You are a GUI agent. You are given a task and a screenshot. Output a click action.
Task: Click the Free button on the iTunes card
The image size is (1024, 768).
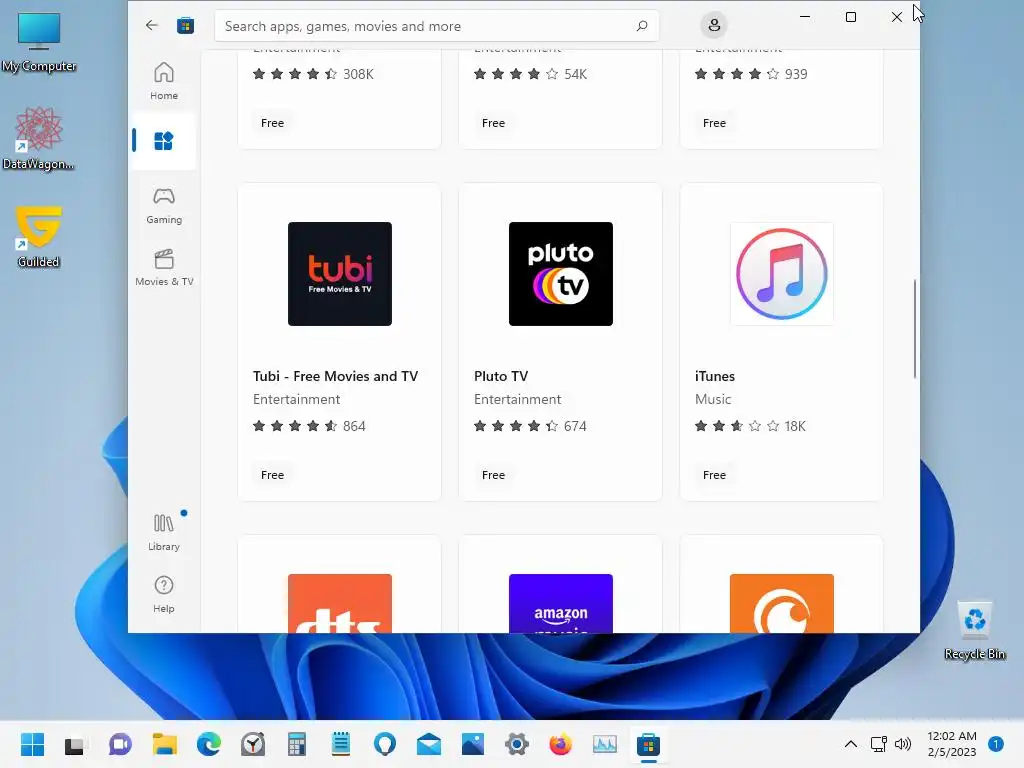714,475
